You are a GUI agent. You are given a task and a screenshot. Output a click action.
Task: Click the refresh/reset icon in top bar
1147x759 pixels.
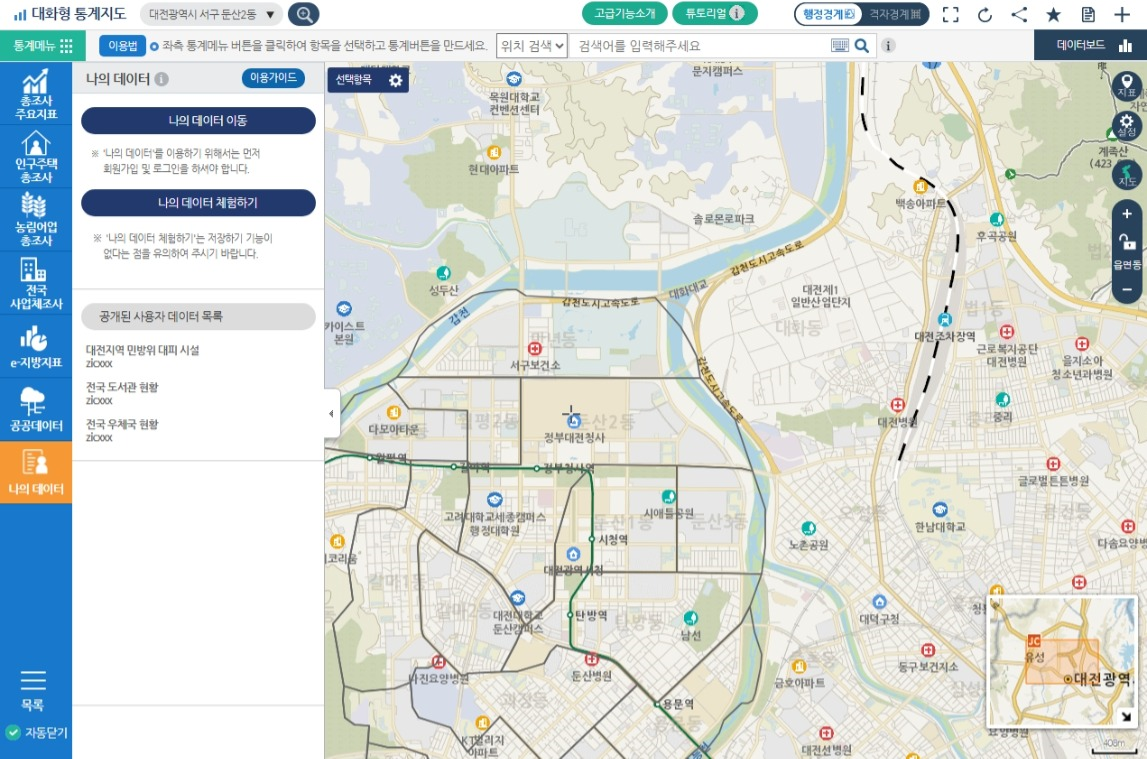click(x=985, y=15)
